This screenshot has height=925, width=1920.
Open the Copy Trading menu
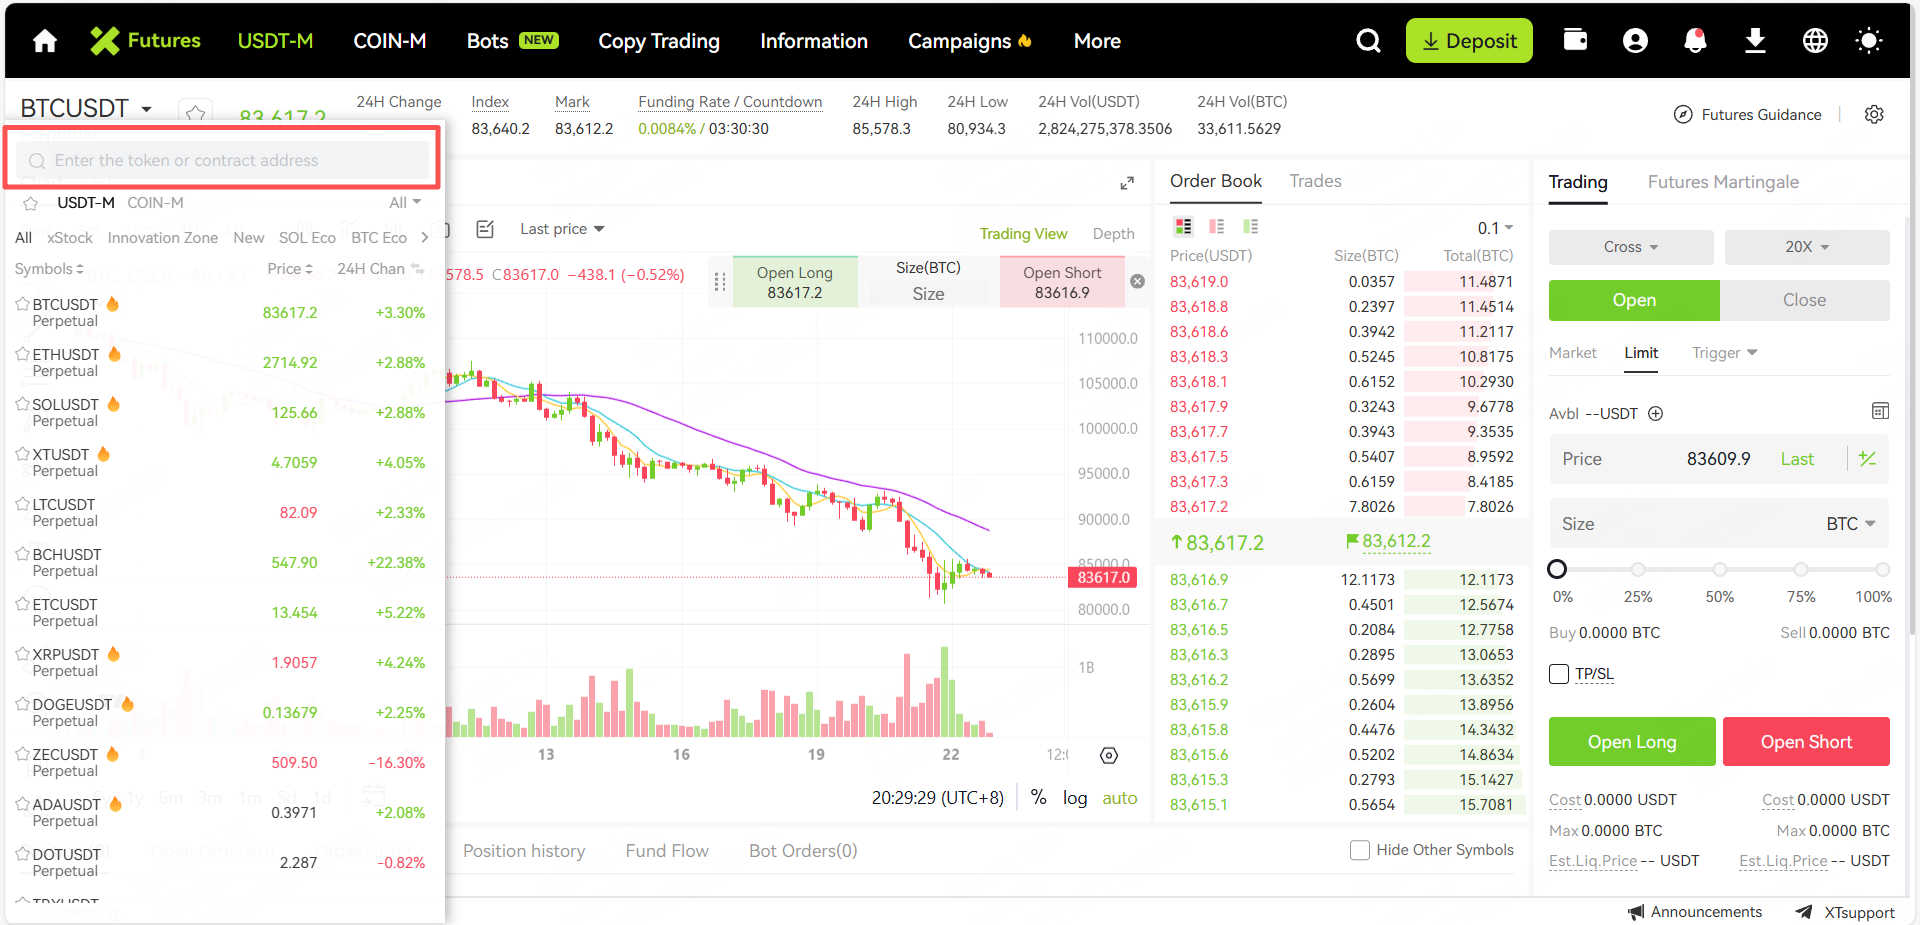click(x=659, y=41)
